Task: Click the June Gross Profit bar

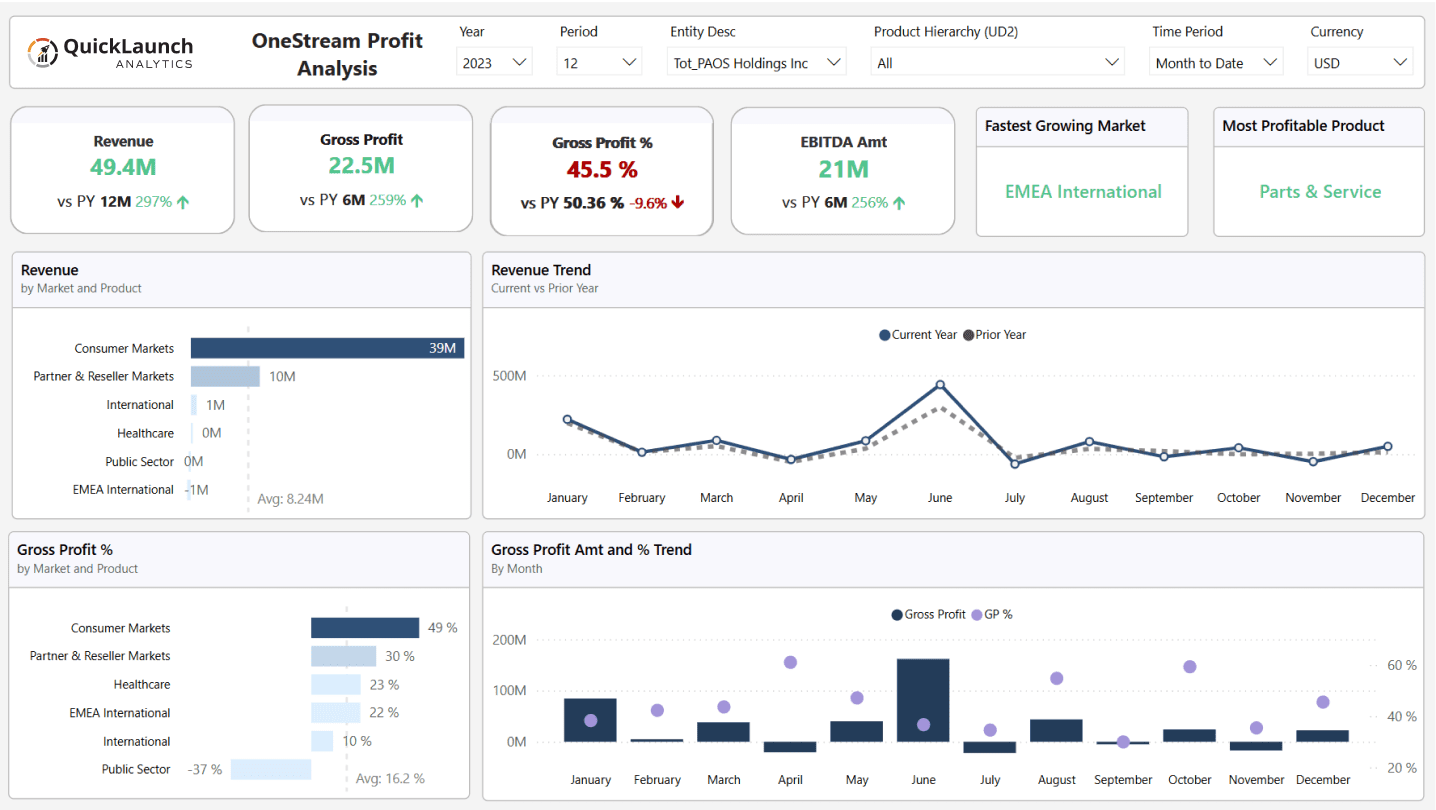Action: [x=923, y=700]
